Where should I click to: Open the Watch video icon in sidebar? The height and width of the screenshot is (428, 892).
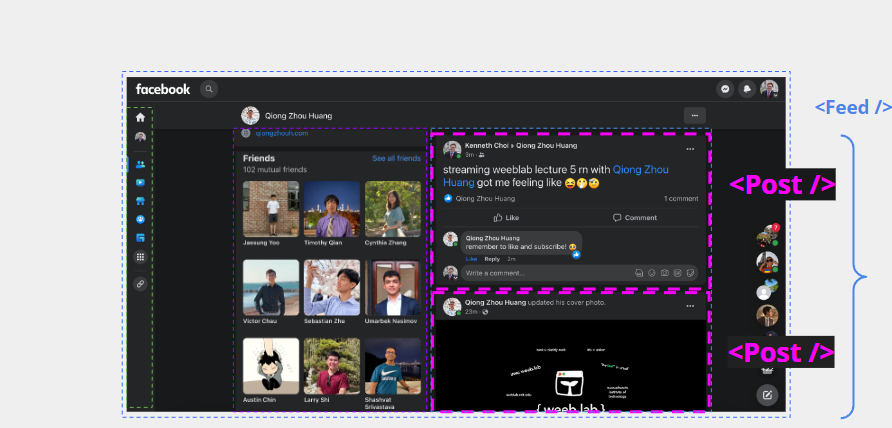(x=140, y=183)
